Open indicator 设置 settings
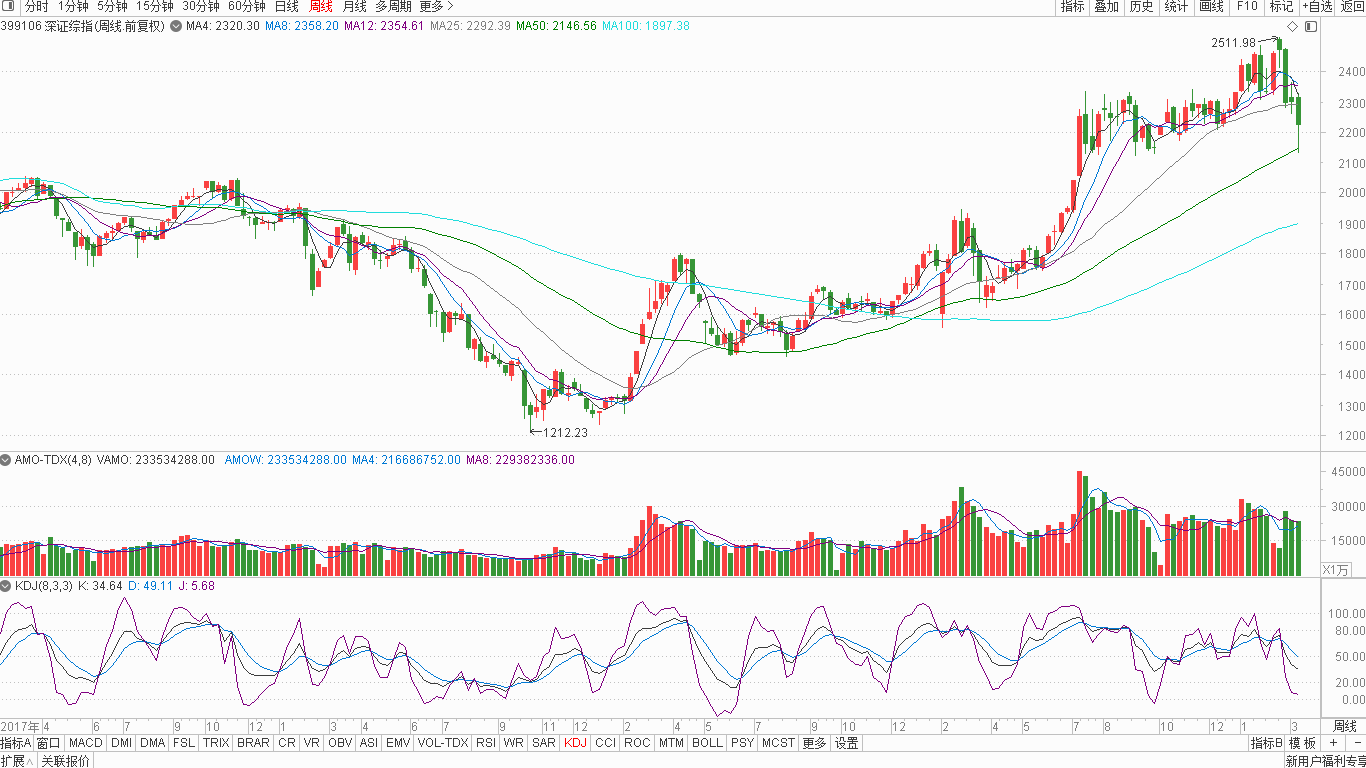This screenshot has width=1366, height=768. (x=847, y=743)
